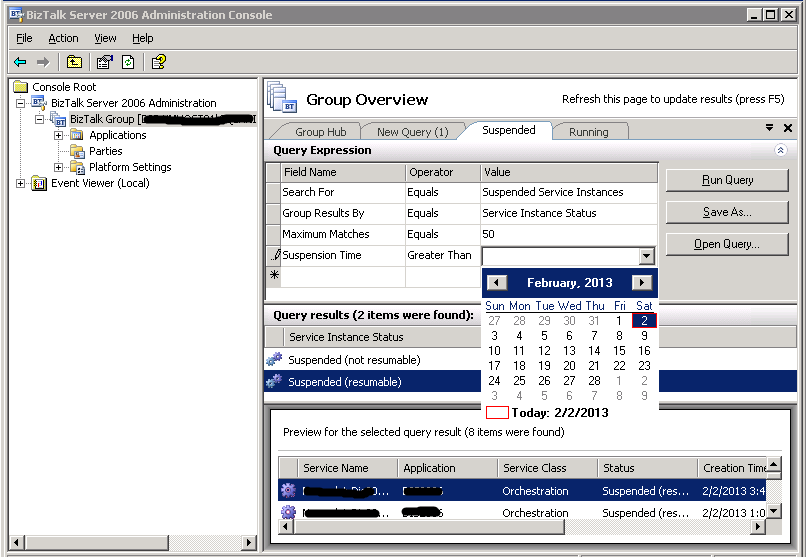Click the Console Root folder icon
The width and height of the screenshot is (806, 557).
coord(21,87)
